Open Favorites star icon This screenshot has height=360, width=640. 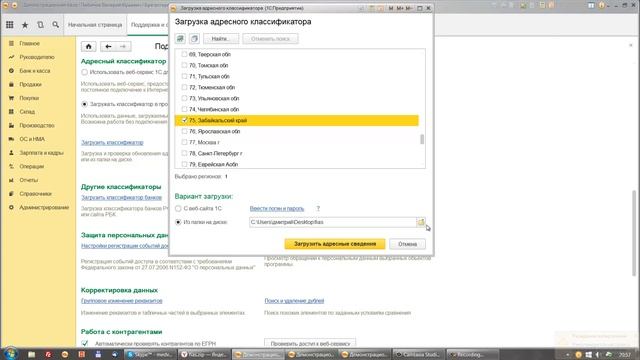pyautogui.click(x=25, y=25)
